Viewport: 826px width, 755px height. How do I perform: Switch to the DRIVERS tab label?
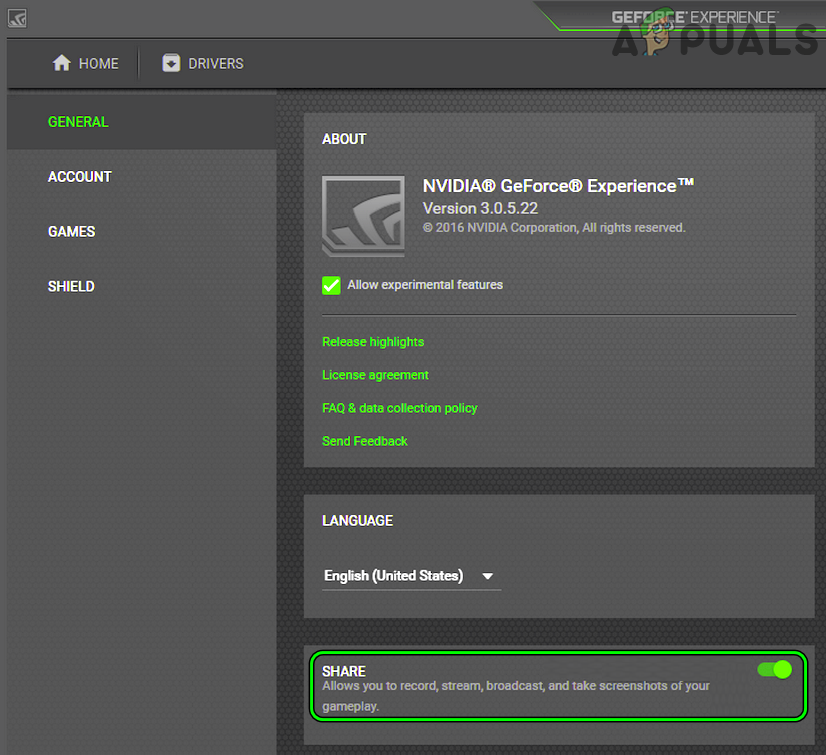click(x=216, y=63)
